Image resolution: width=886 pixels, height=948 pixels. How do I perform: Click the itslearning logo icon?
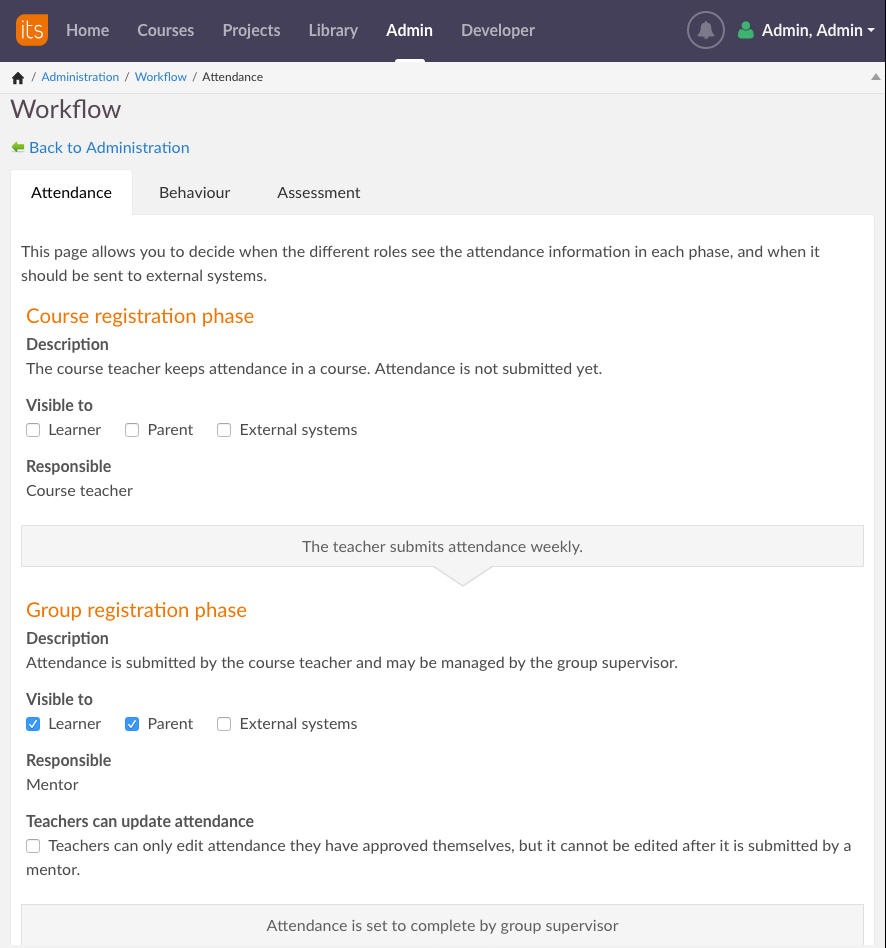click(x=31, y=30)
